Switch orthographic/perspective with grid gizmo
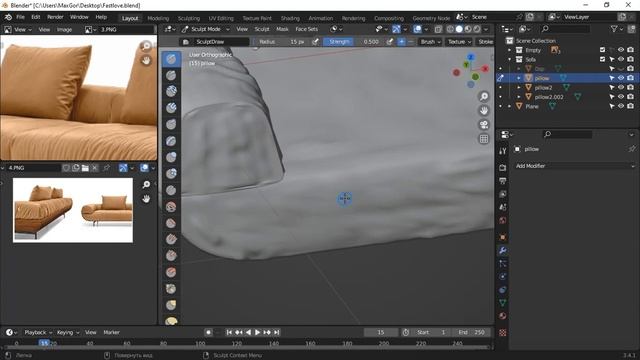Image resolution: width=640 pixels, height=360 pixels. pos(484,139)
